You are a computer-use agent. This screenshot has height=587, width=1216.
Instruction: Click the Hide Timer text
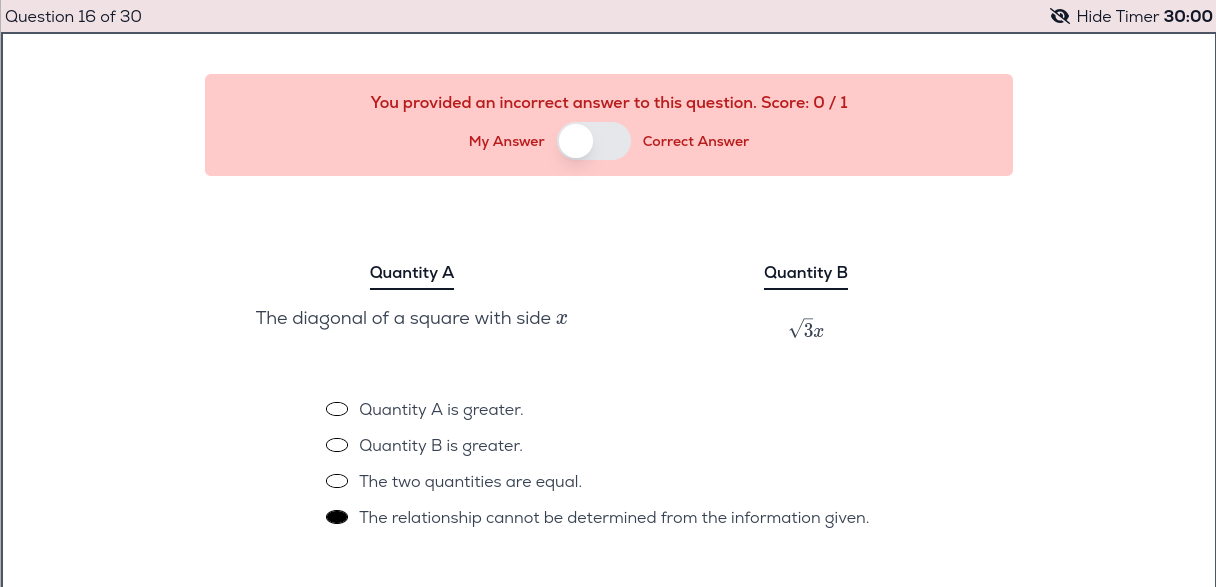click(1117, 16)
